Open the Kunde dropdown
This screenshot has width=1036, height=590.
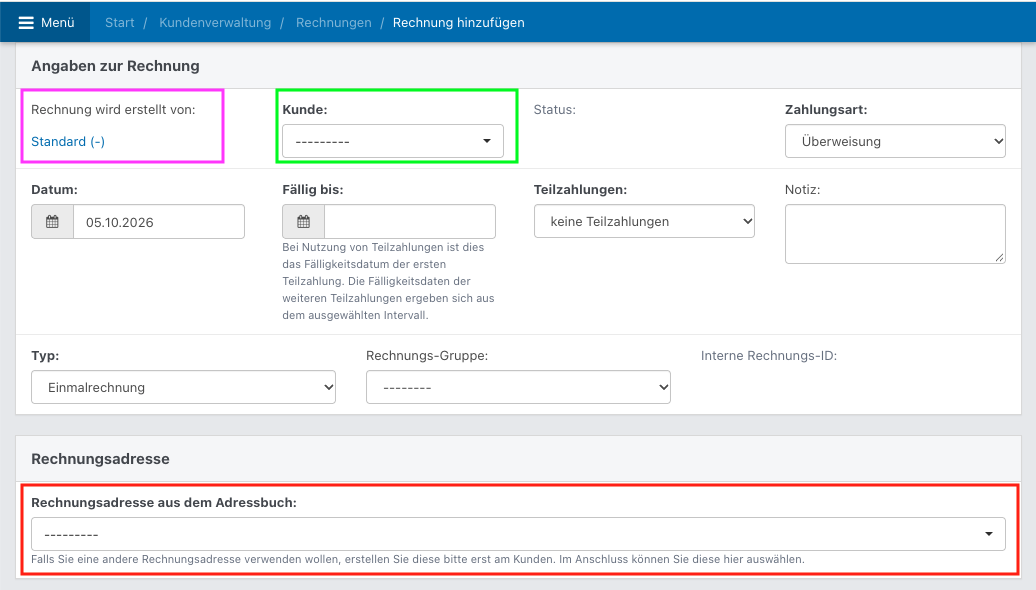(x=392, y=141)
